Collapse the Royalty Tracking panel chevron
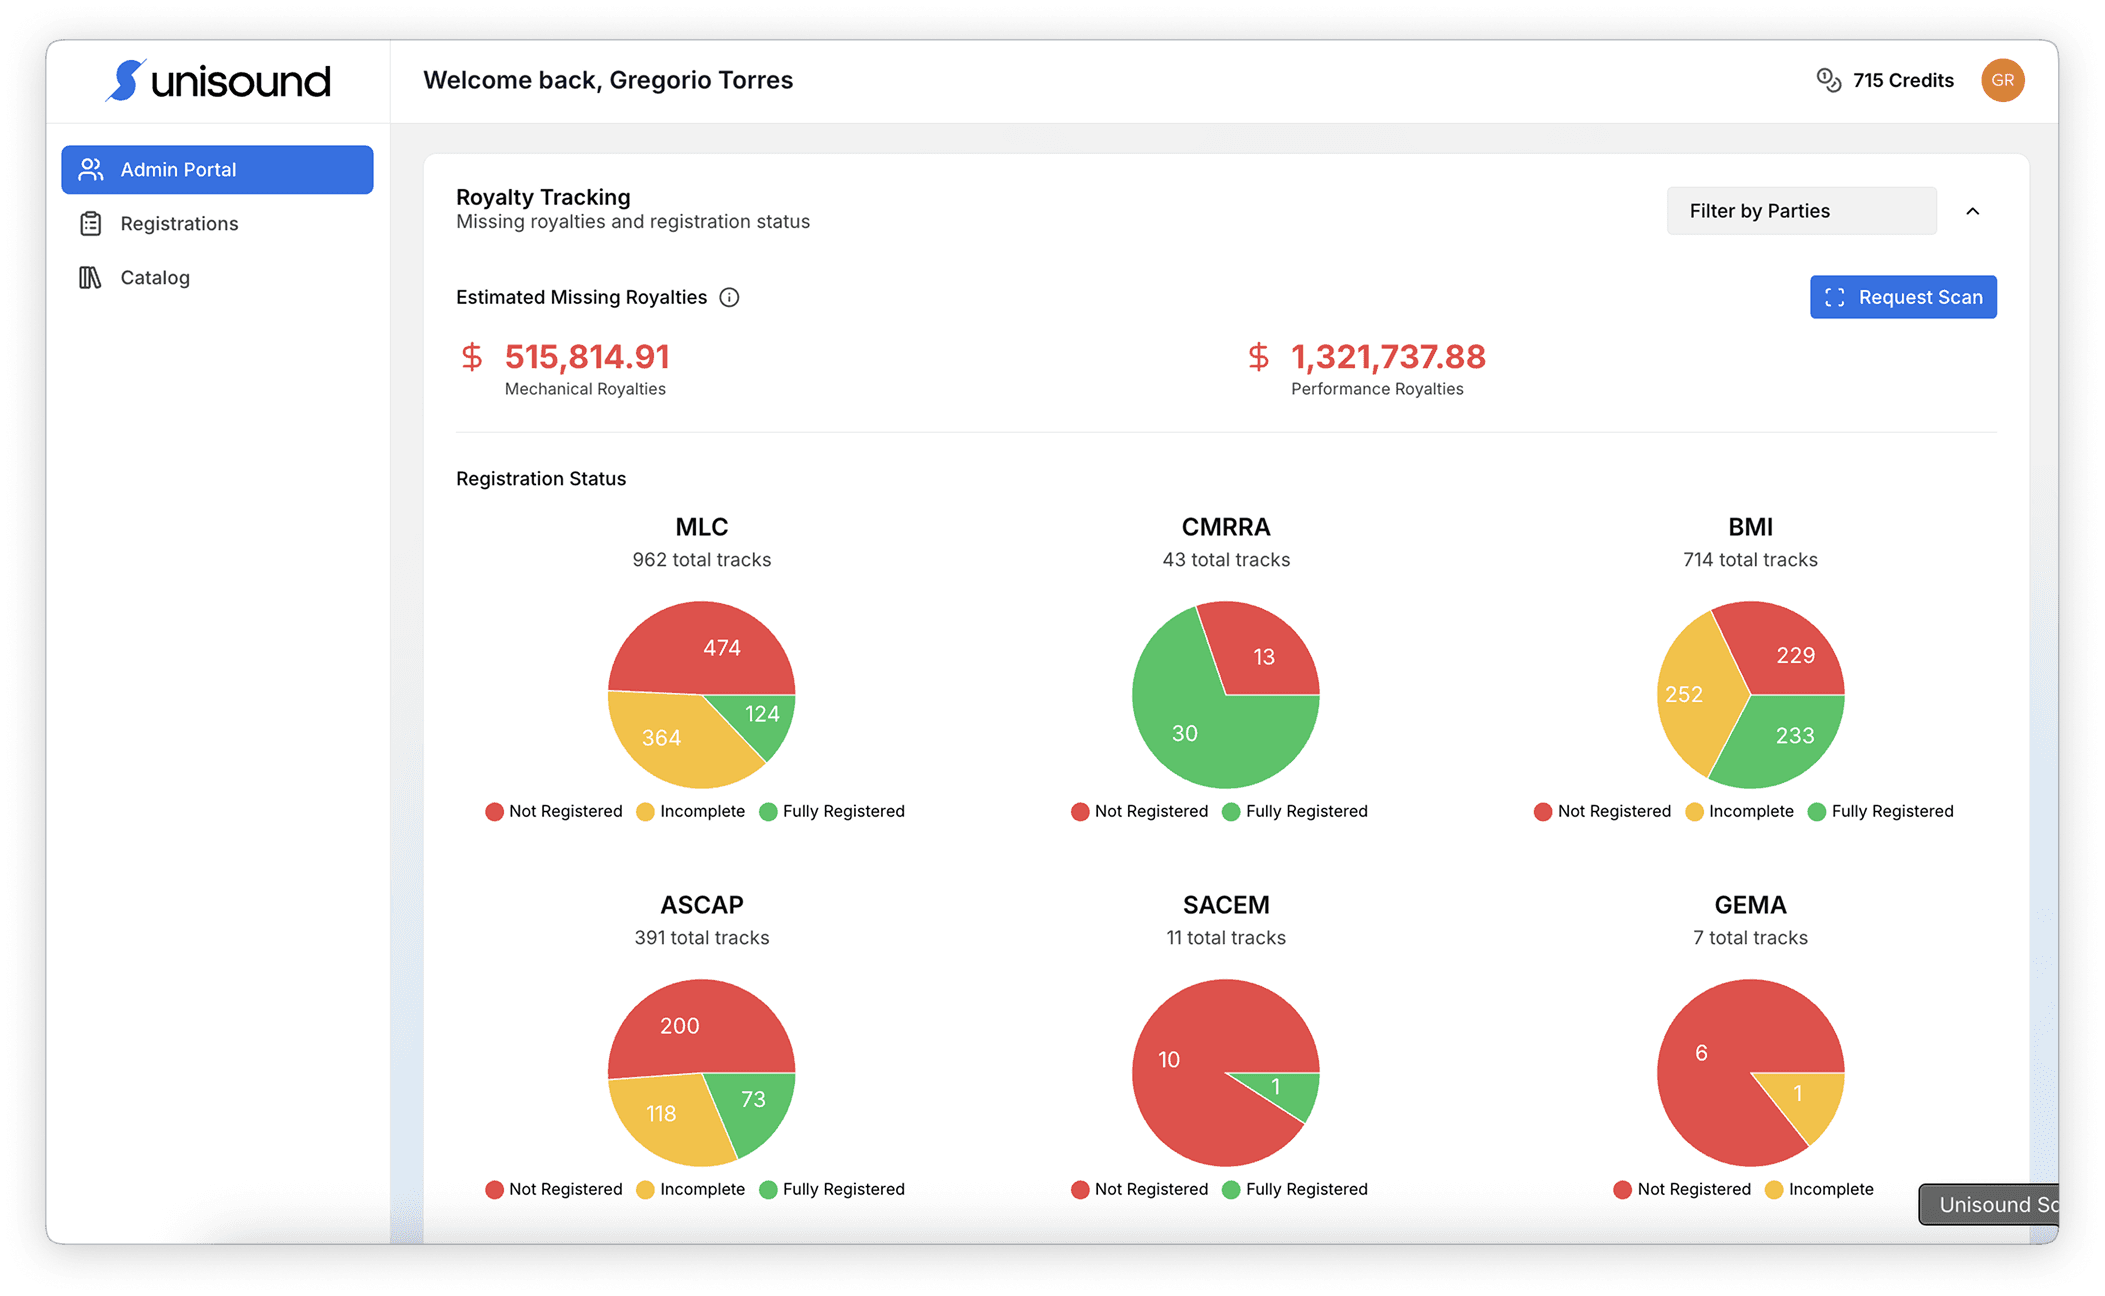The height and width of the screenshot is (1296, 2105). (x=1972, y=211)
